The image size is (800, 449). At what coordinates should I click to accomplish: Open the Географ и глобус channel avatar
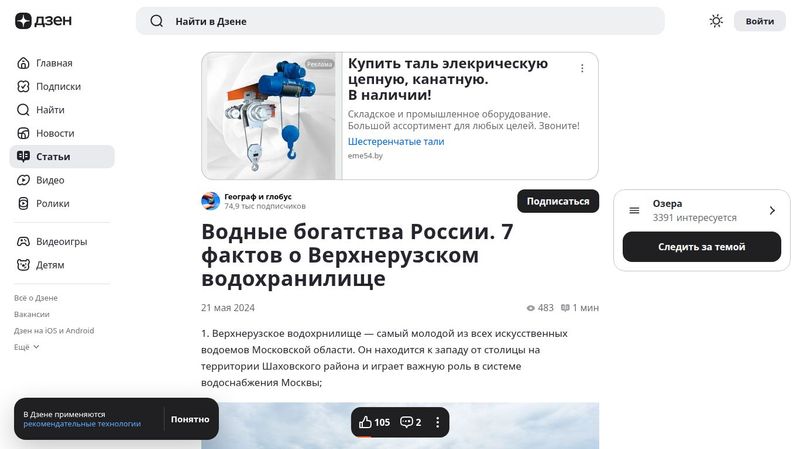click(210, 201)
